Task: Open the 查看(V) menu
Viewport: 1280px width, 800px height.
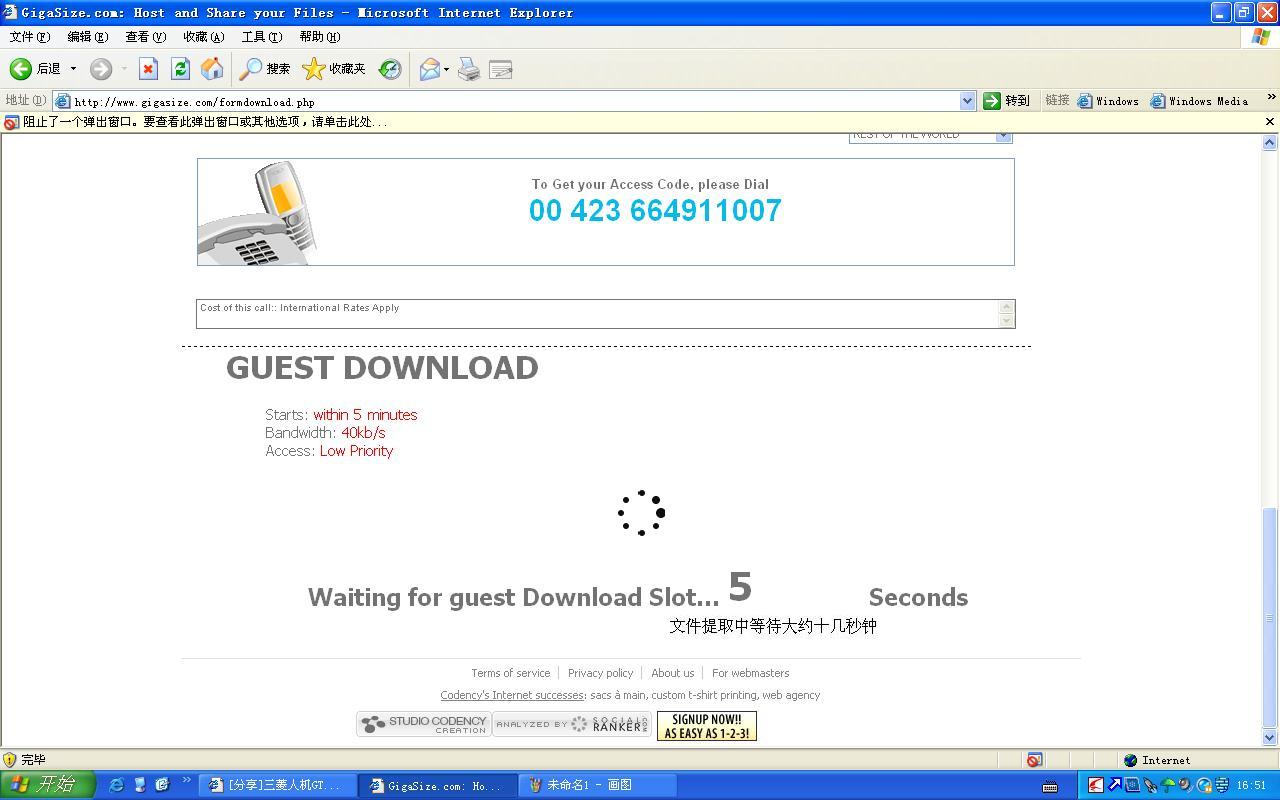Action: point(145,37)
